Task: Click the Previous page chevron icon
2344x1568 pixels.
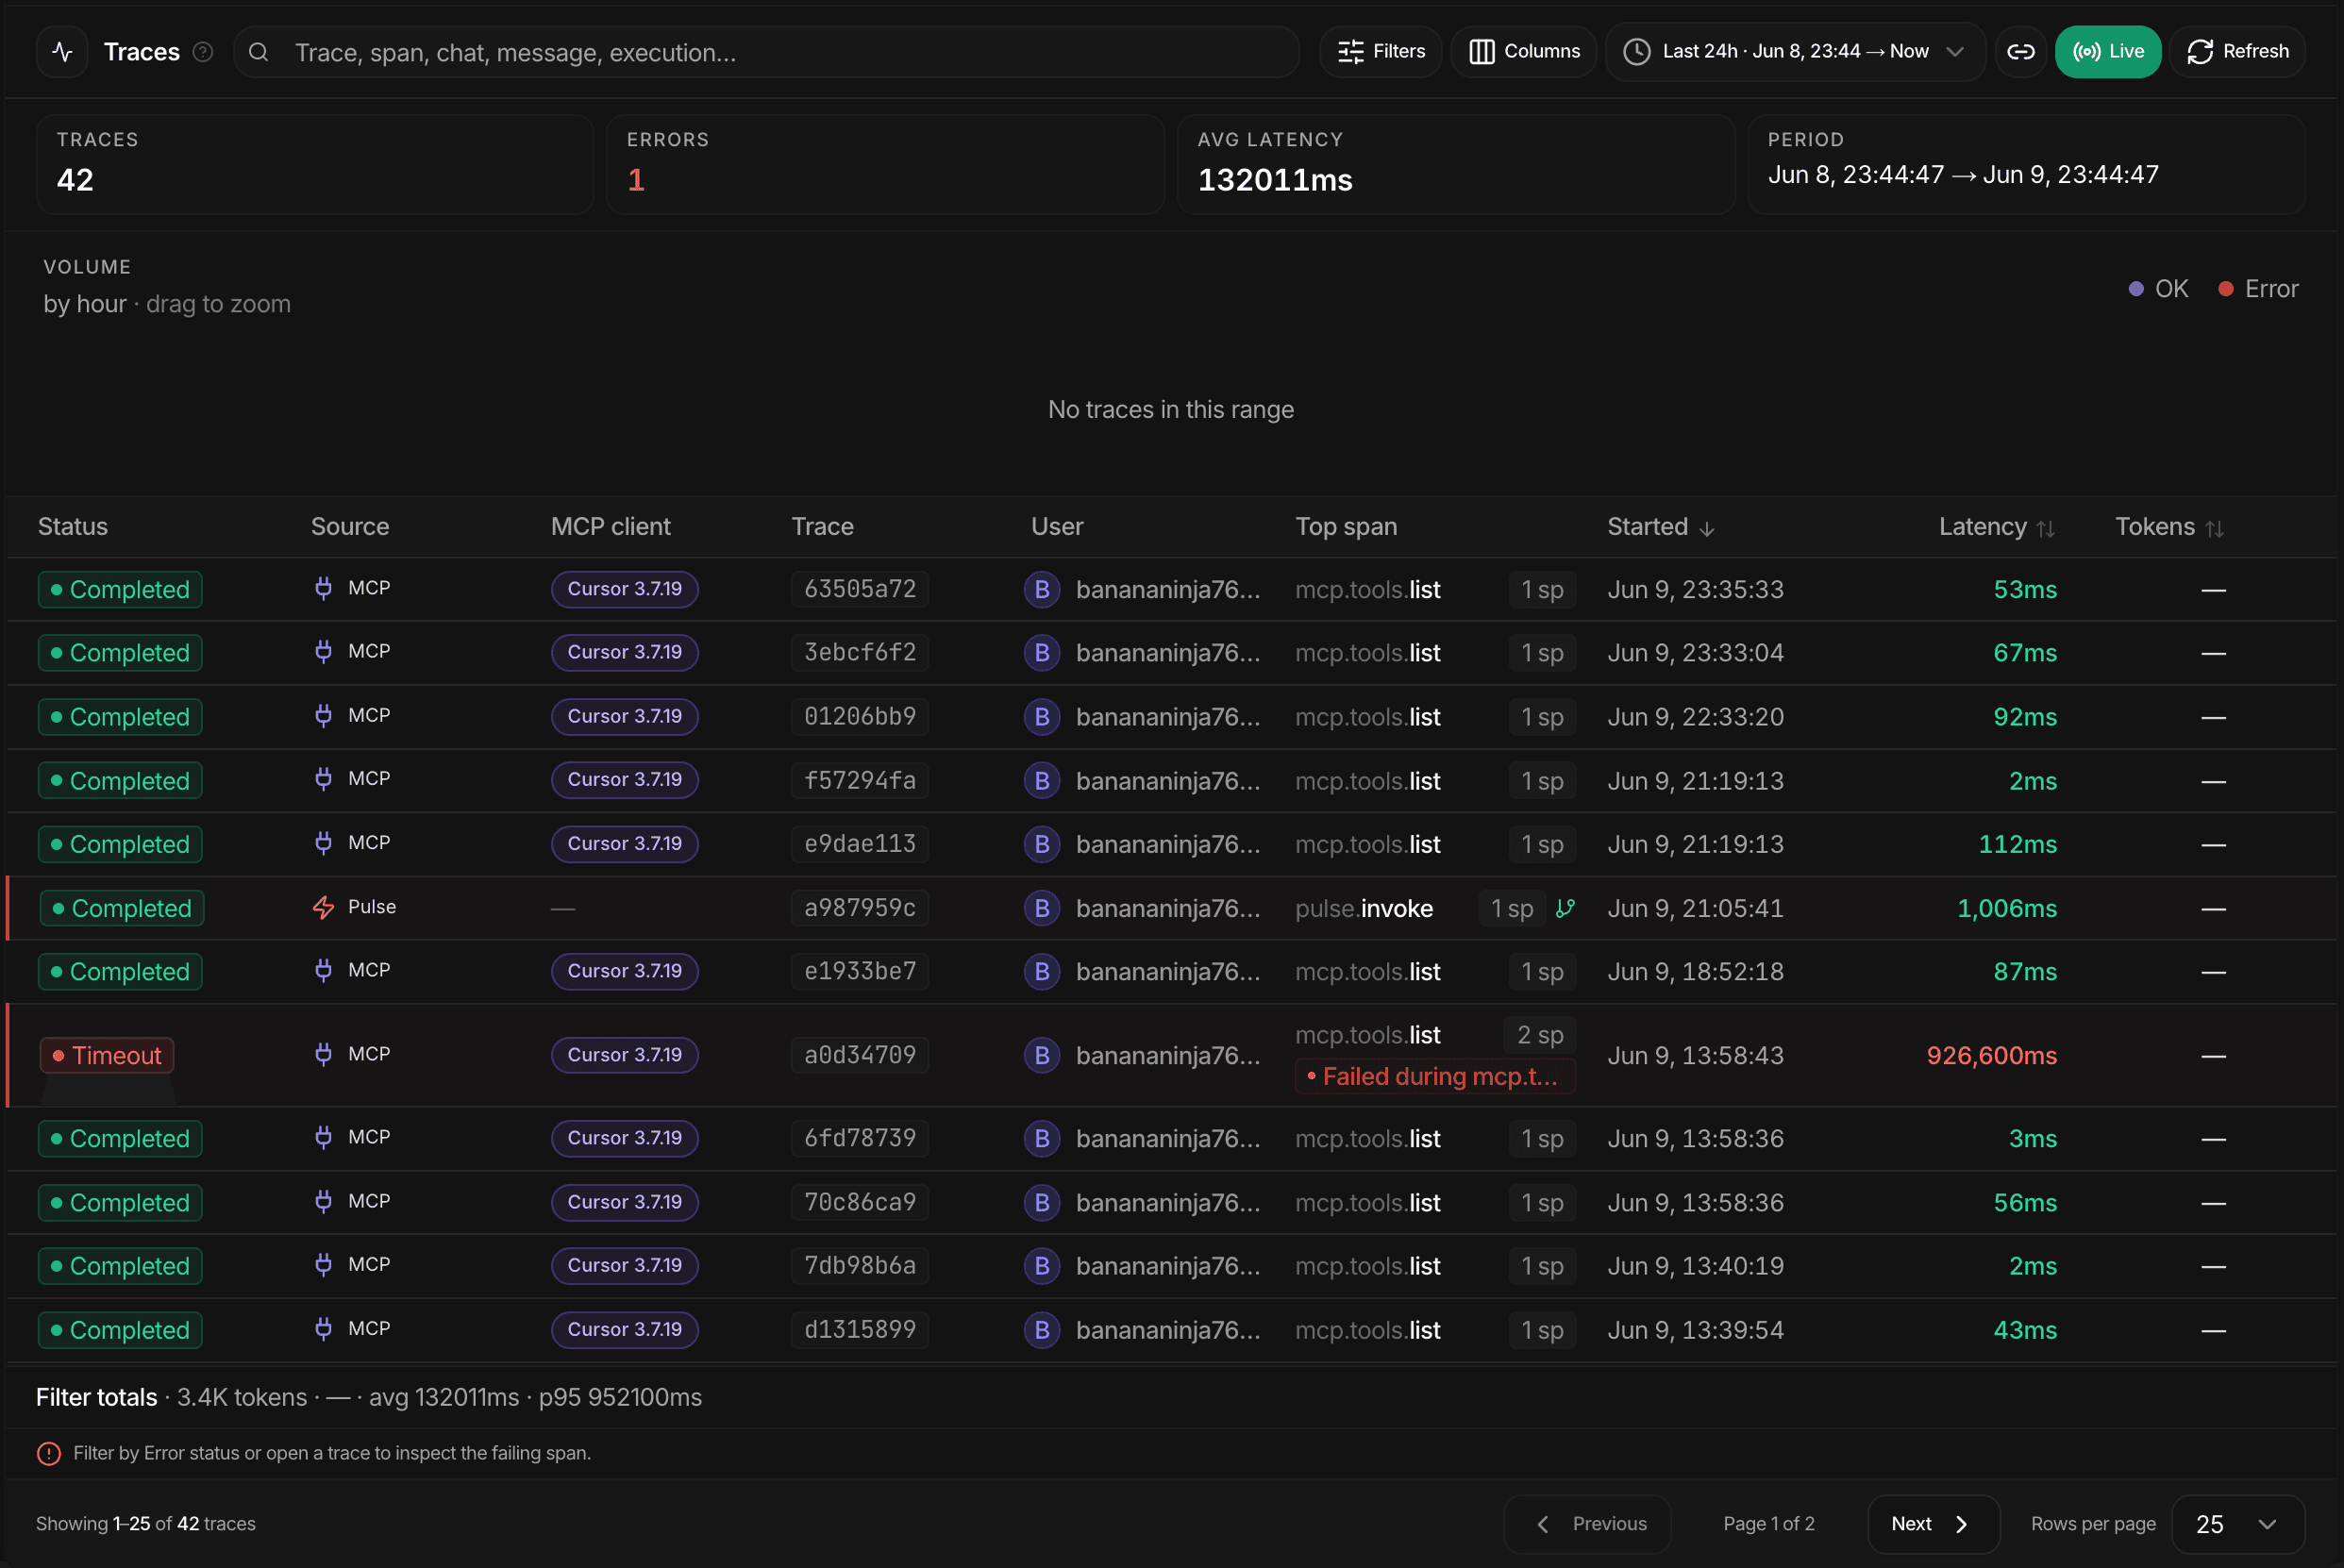Action: point(1543,1524)
